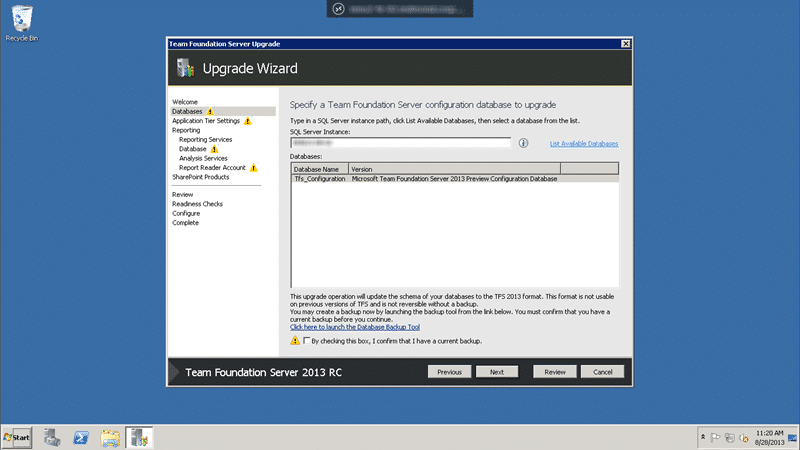
Task: Open Windows Explorer folder icon in taskbar
Action: (x=110, y=438)
